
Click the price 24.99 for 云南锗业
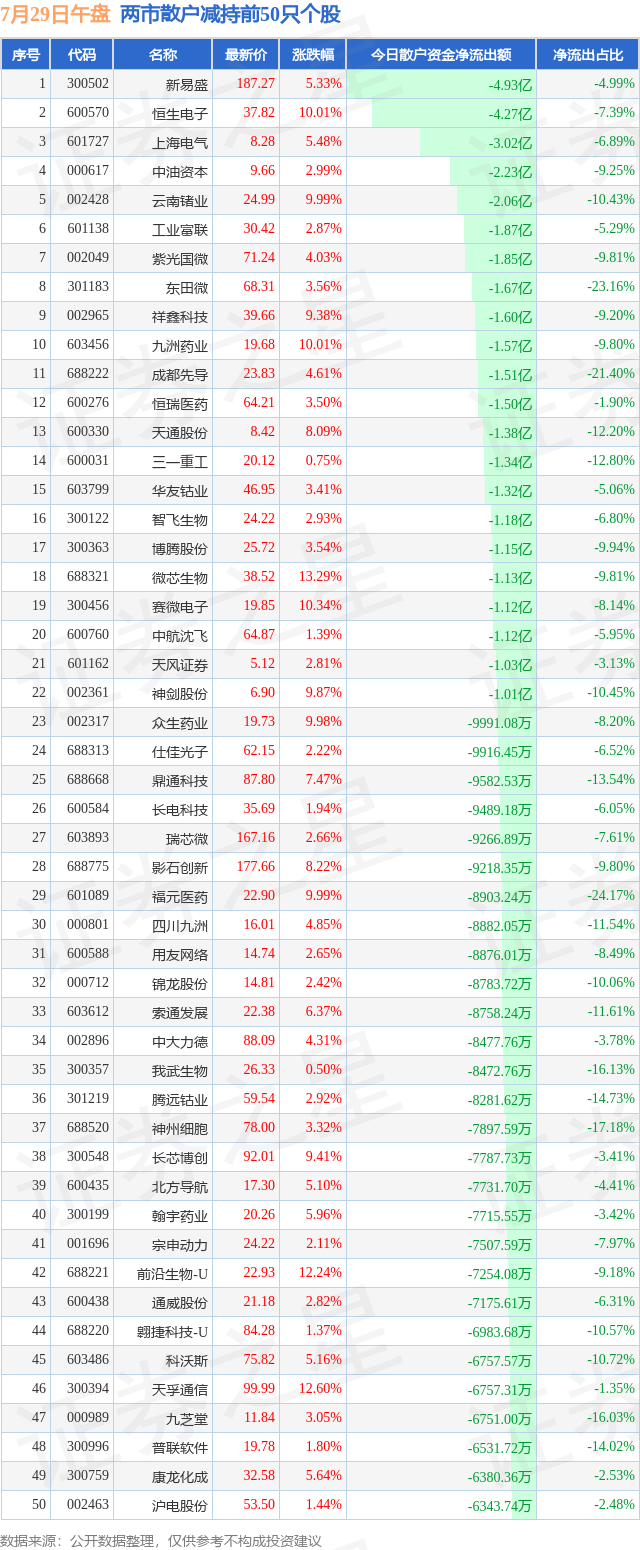258,200
